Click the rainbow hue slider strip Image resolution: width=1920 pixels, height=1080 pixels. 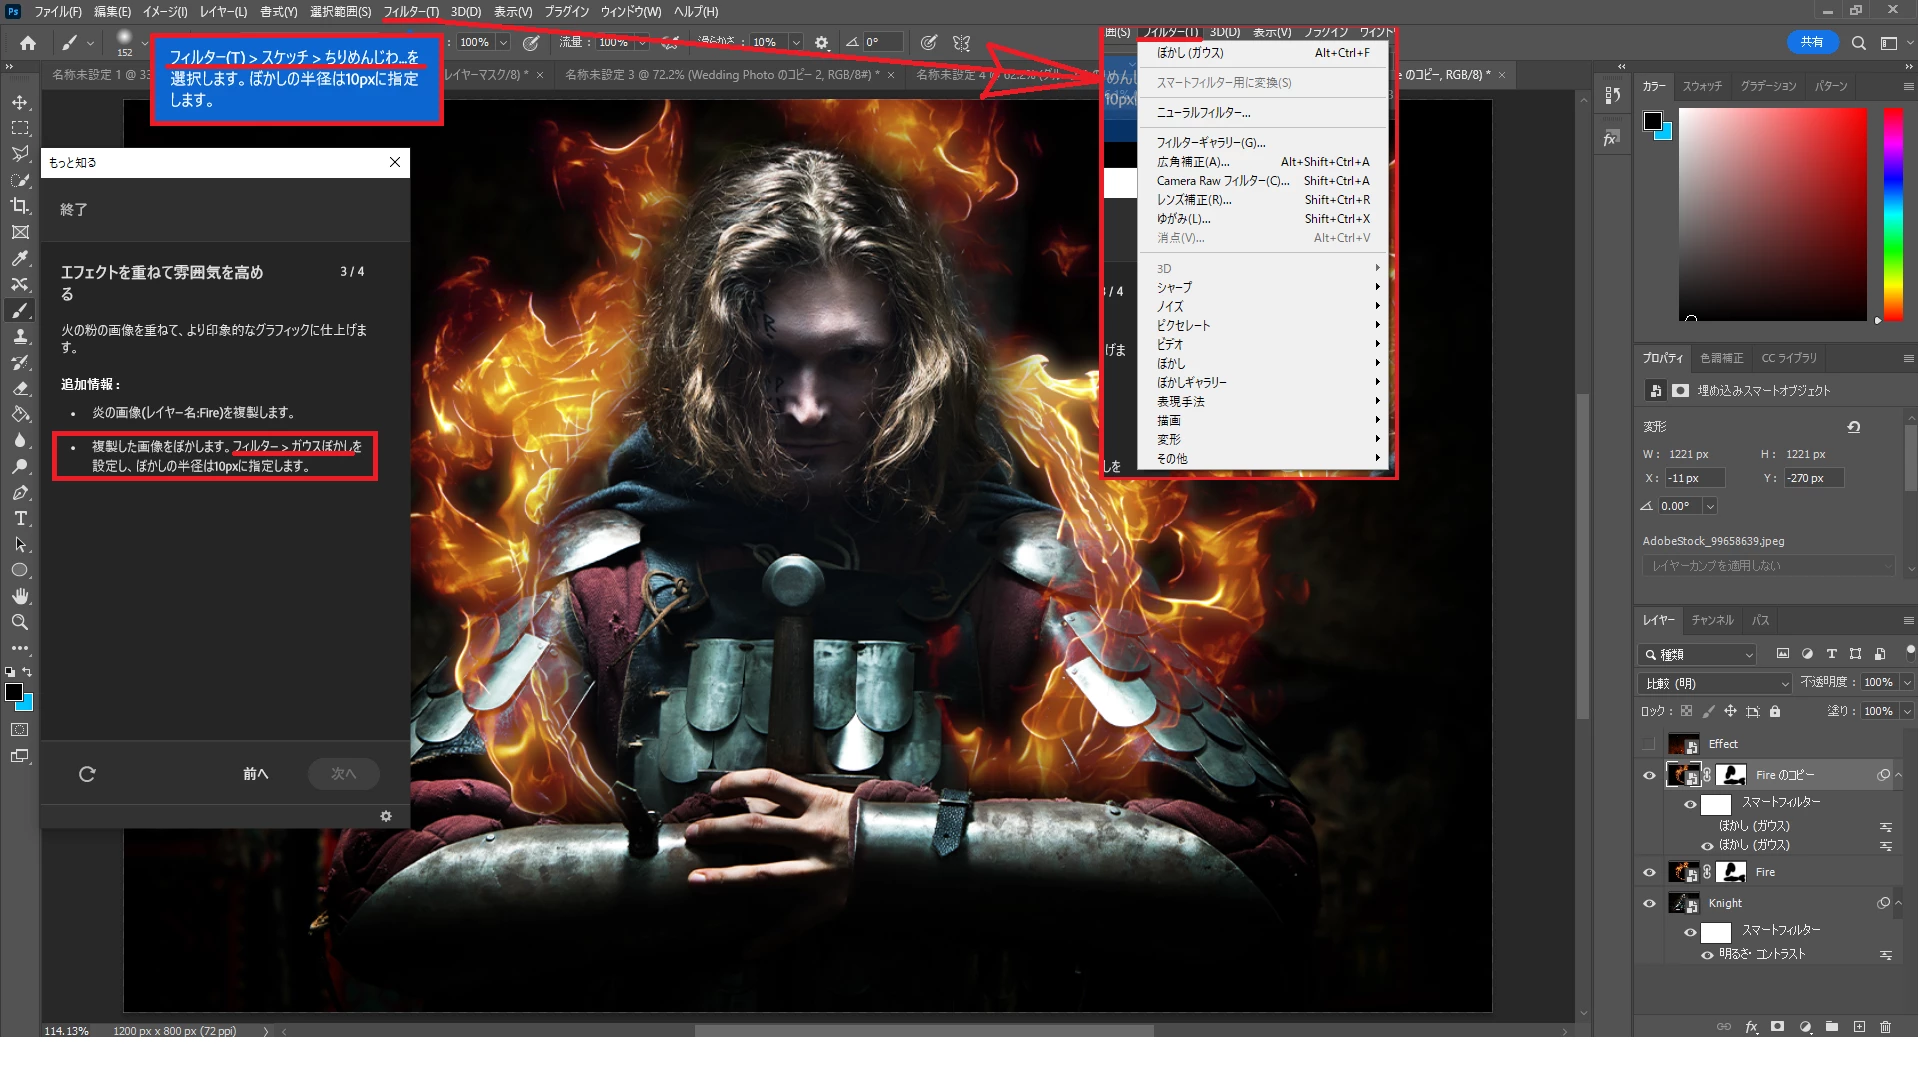(1893, 214)
